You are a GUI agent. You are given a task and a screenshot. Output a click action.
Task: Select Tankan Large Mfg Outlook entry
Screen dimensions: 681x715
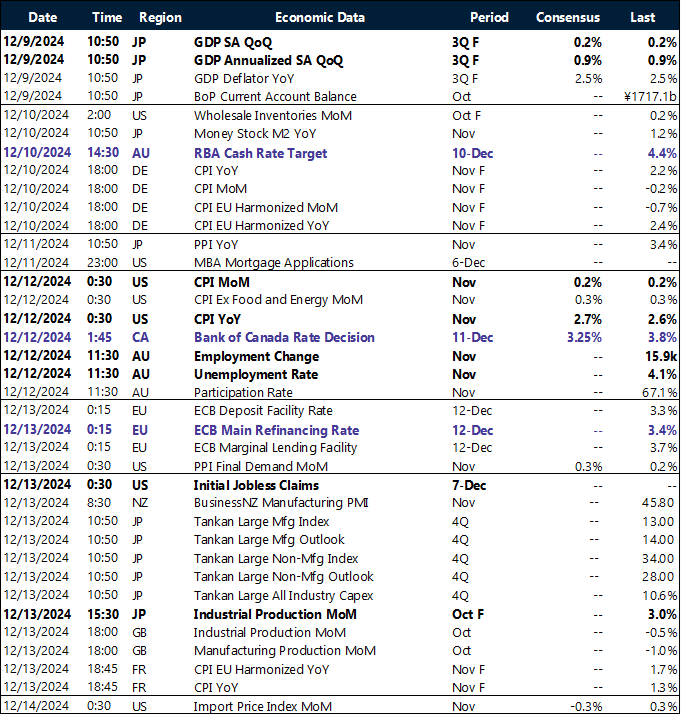pos(269,539)
